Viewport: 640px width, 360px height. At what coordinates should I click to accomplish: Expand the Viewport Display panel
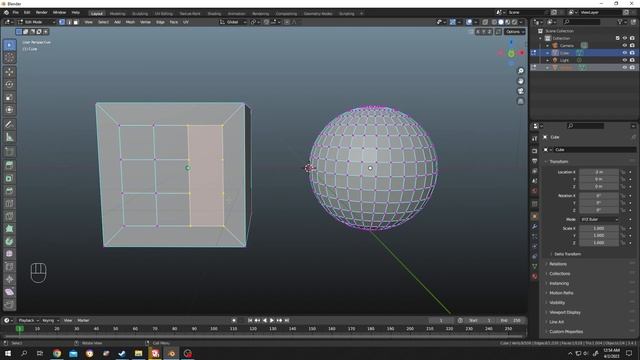[564, 312]
